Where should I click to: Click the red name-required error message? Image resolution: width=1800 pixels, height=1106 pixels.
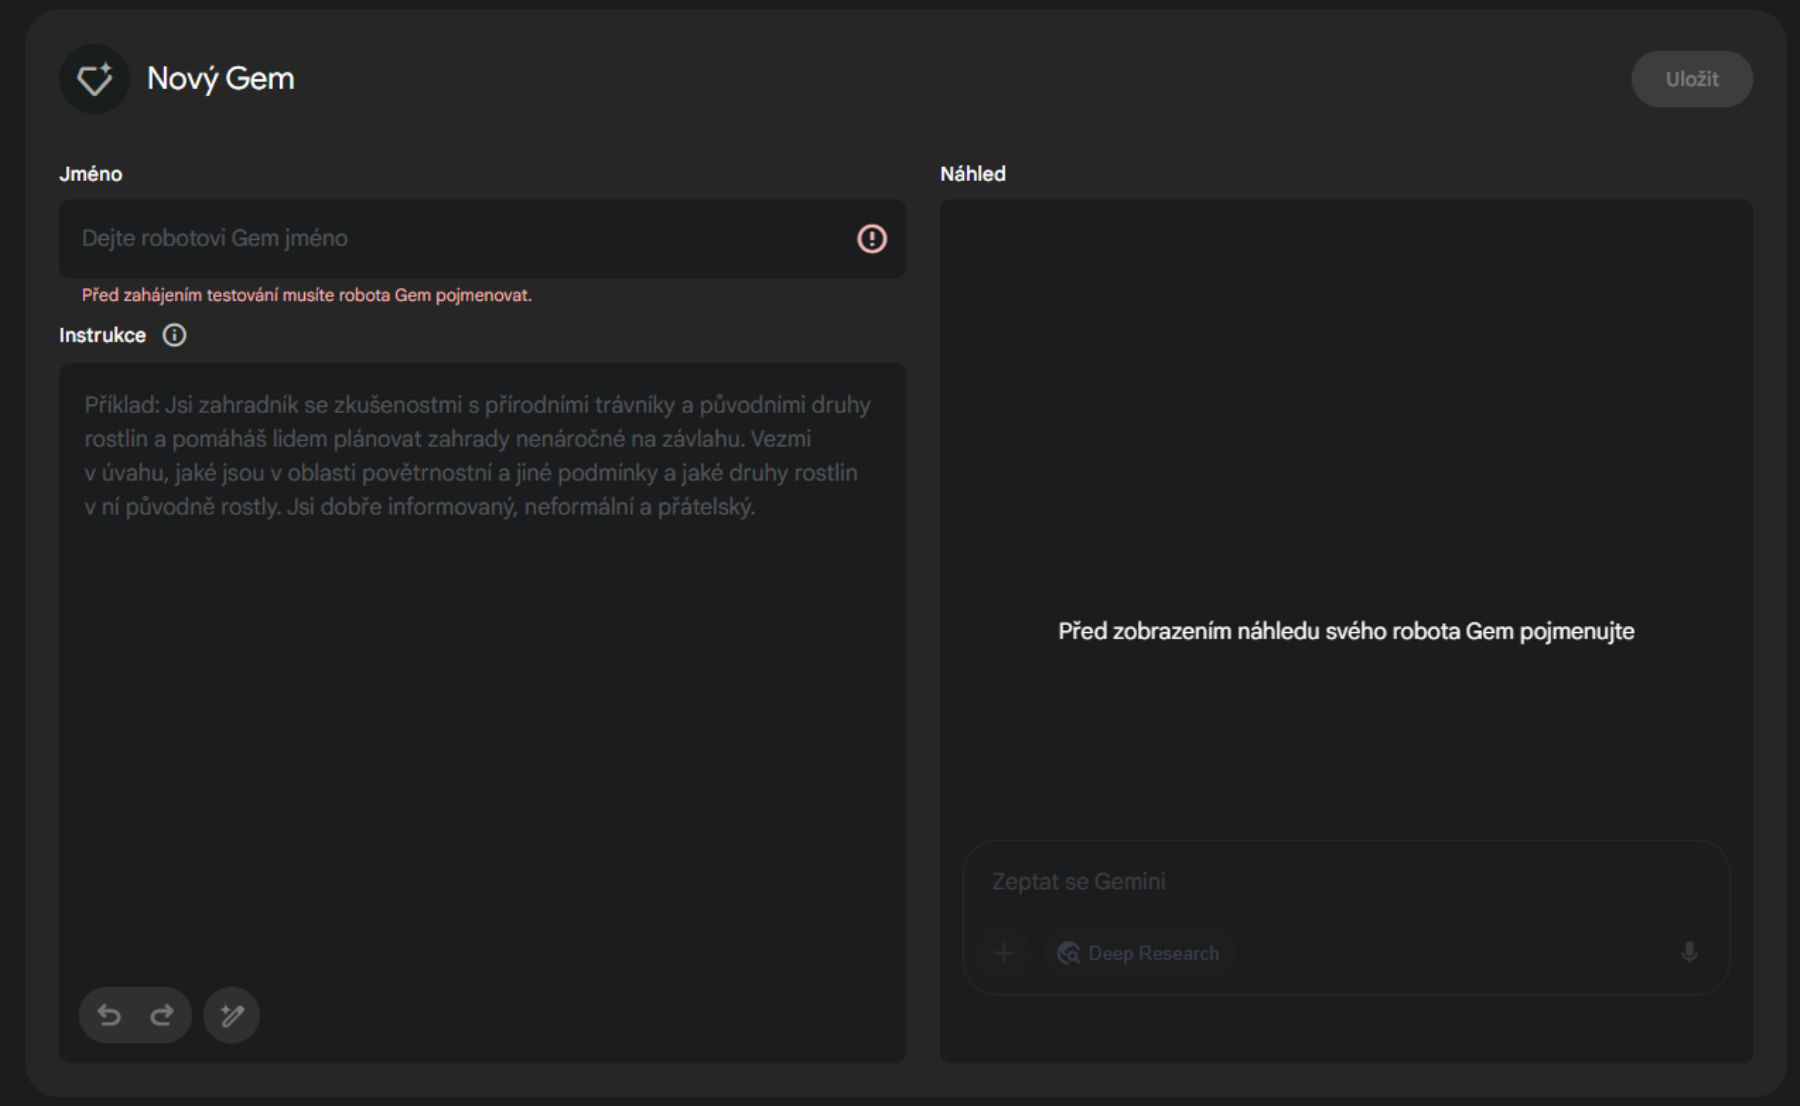(x=307, y=295)
